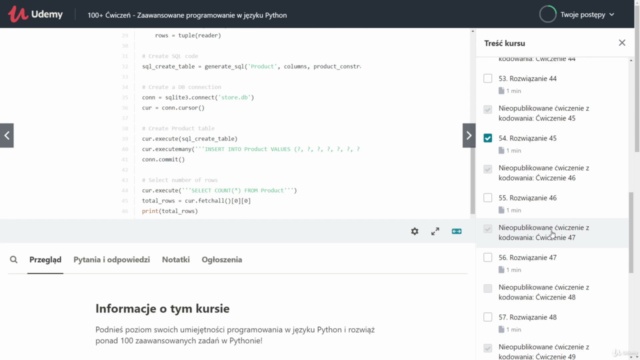640x360 pixels.
Task: Click the Udemy logo
Action: (36, 14)
